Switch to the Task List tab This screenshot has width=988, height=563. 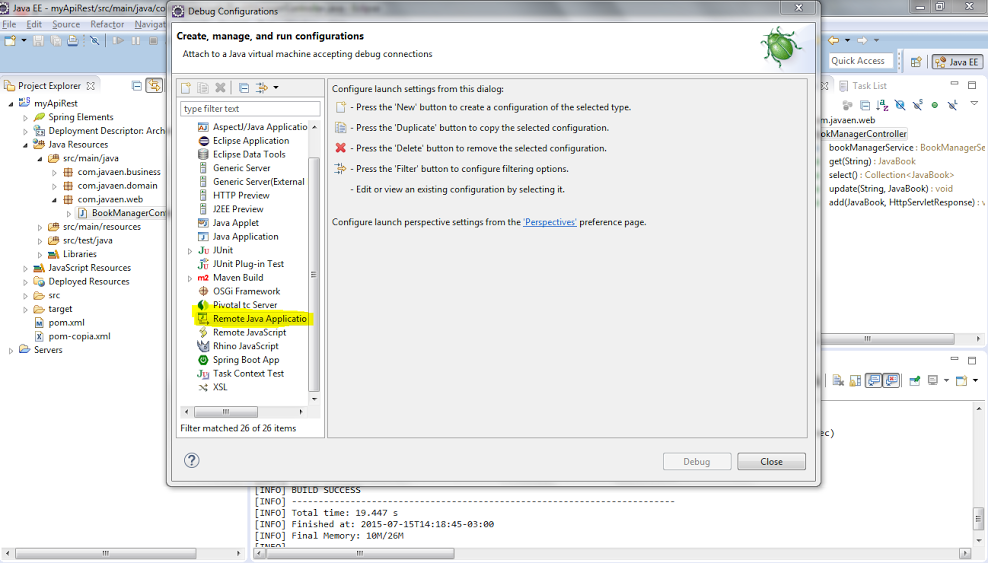pos(862,86)
